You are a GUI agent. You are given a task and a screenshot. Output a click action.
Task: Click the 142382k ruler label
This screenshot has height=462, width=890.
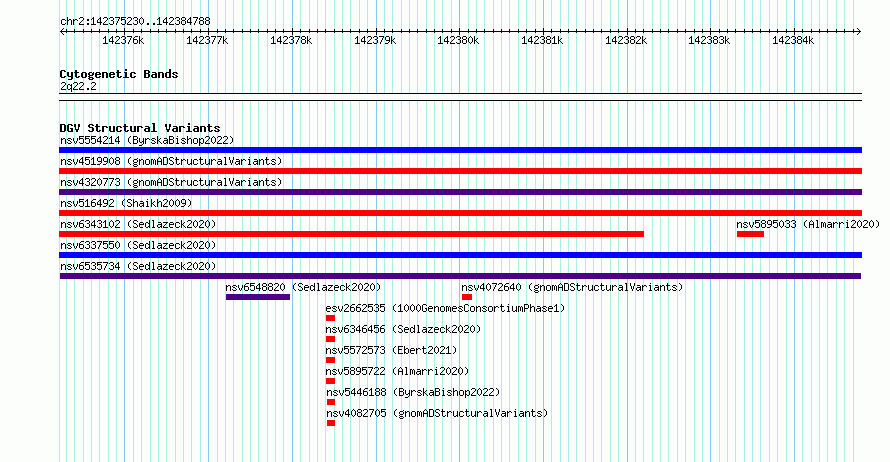[626, 40]
